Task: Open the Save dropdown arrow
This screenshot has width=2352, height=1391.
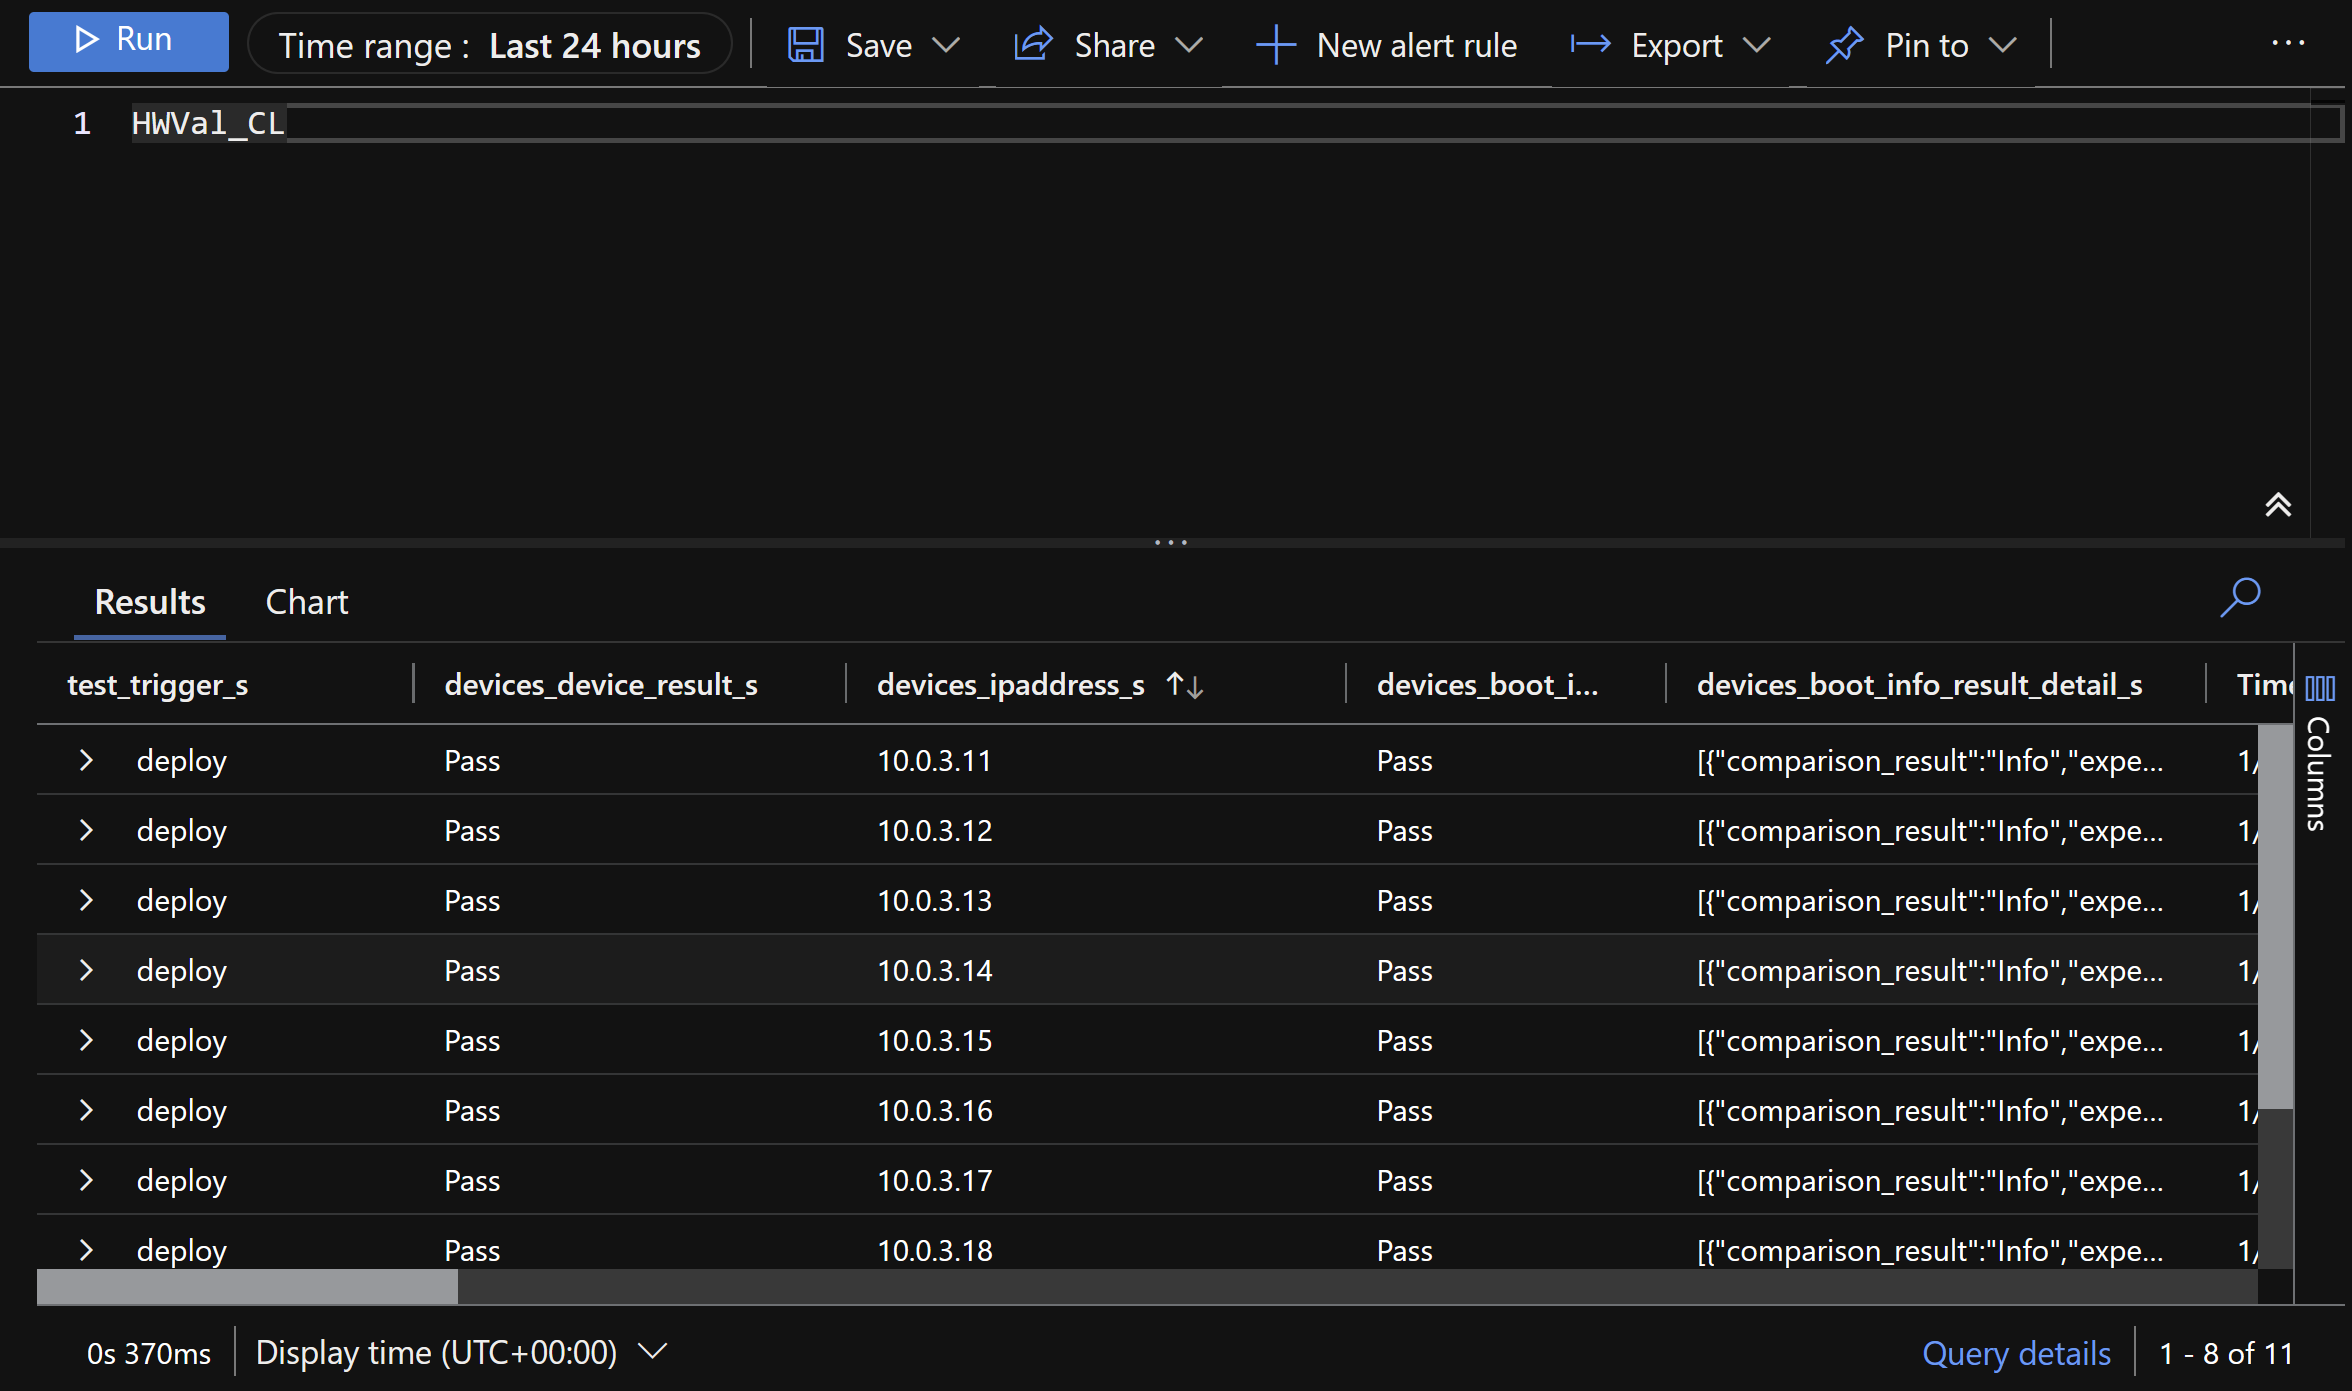Action: click(x=945, y=45)
